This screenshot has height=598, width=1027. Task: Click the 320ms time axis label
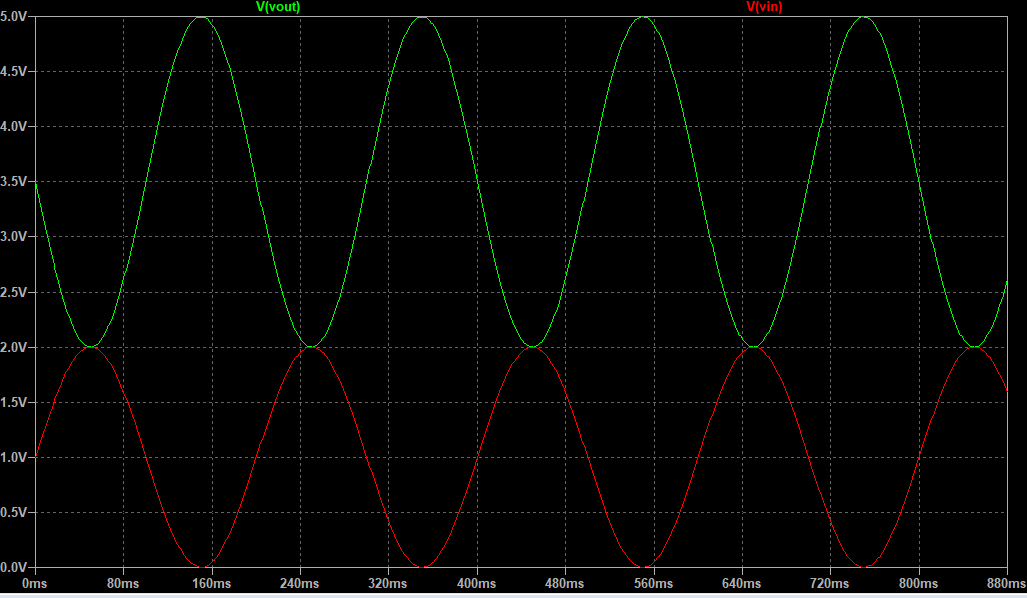click(x=388, y=583)
